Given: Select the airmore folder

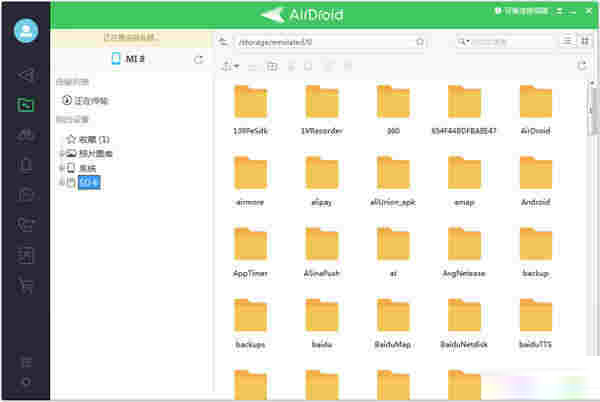Looking at the screenshot, I should [250, 182].
